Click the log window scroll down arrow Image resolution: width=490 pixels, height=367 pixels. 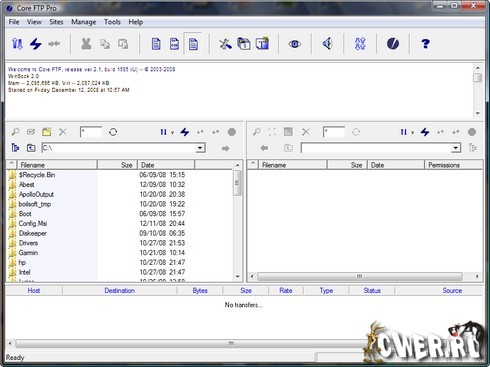pos(478,113)
